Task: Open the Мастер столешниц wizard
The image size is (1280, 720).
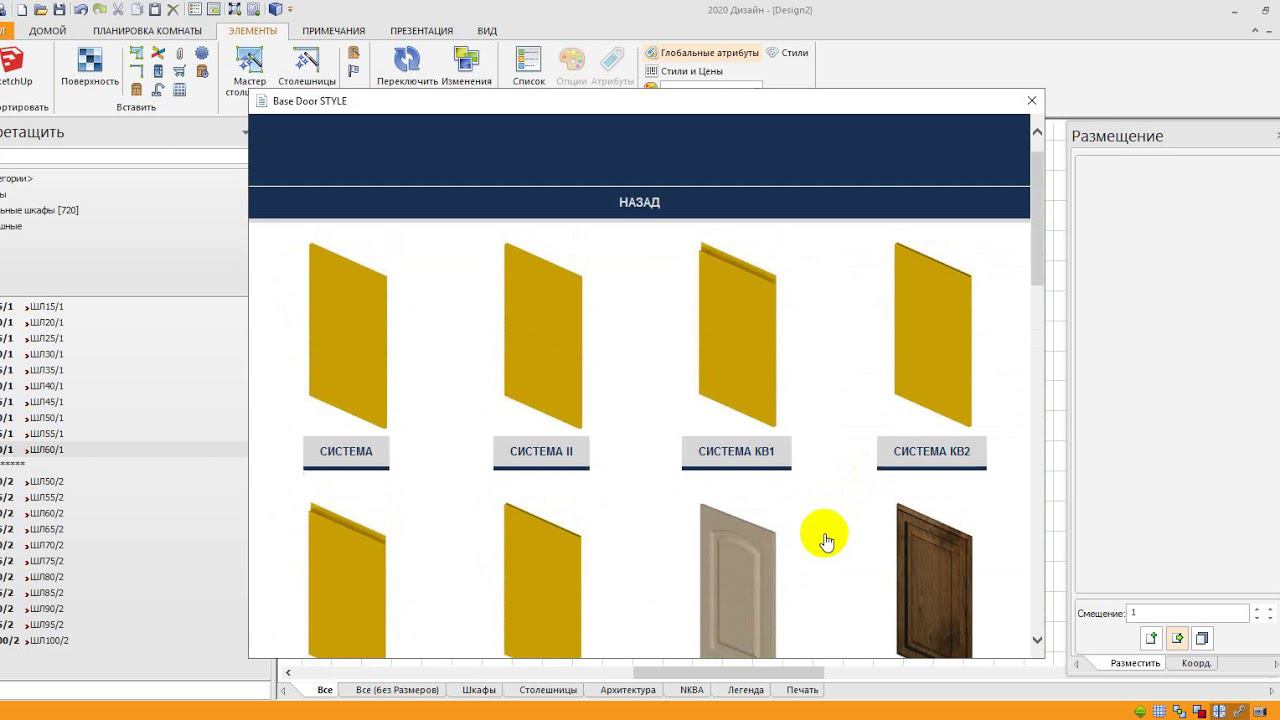Action: tap(249, 70)
